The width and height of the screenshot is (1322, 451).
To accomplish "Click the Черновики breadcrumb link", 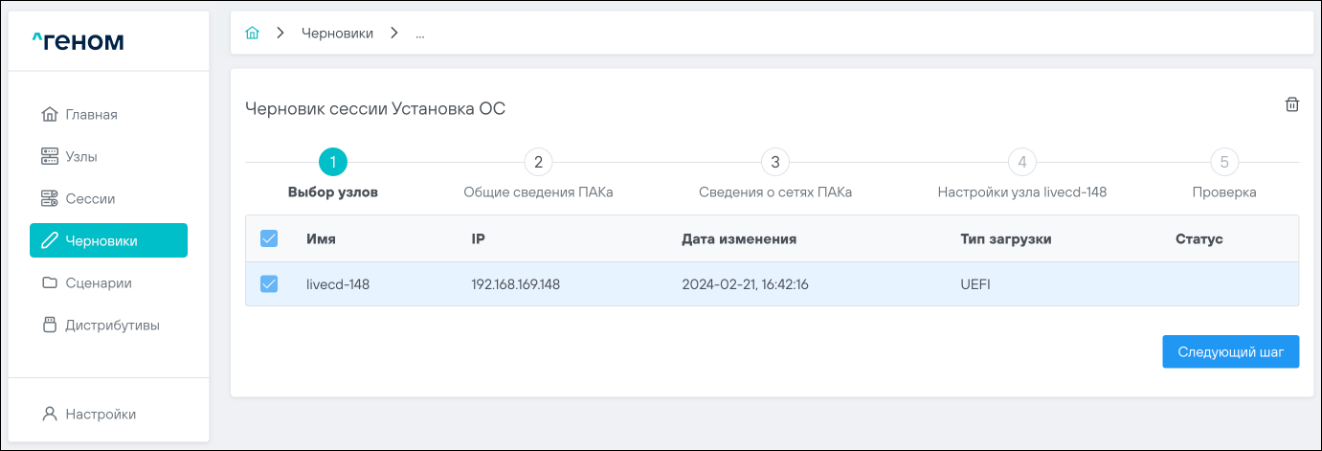I will [337, 33].
